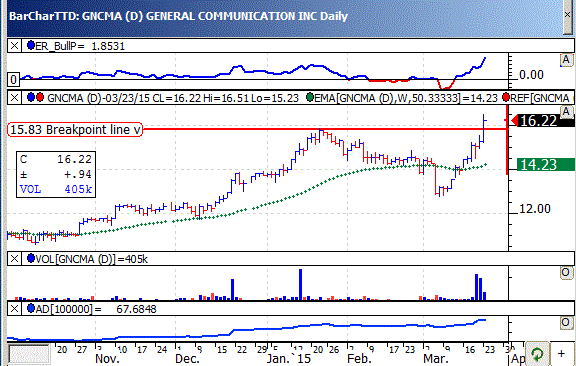Click blue GNCMA price series marker
Image resolution: width=576 pixels, height=366 pixels.
31,98
